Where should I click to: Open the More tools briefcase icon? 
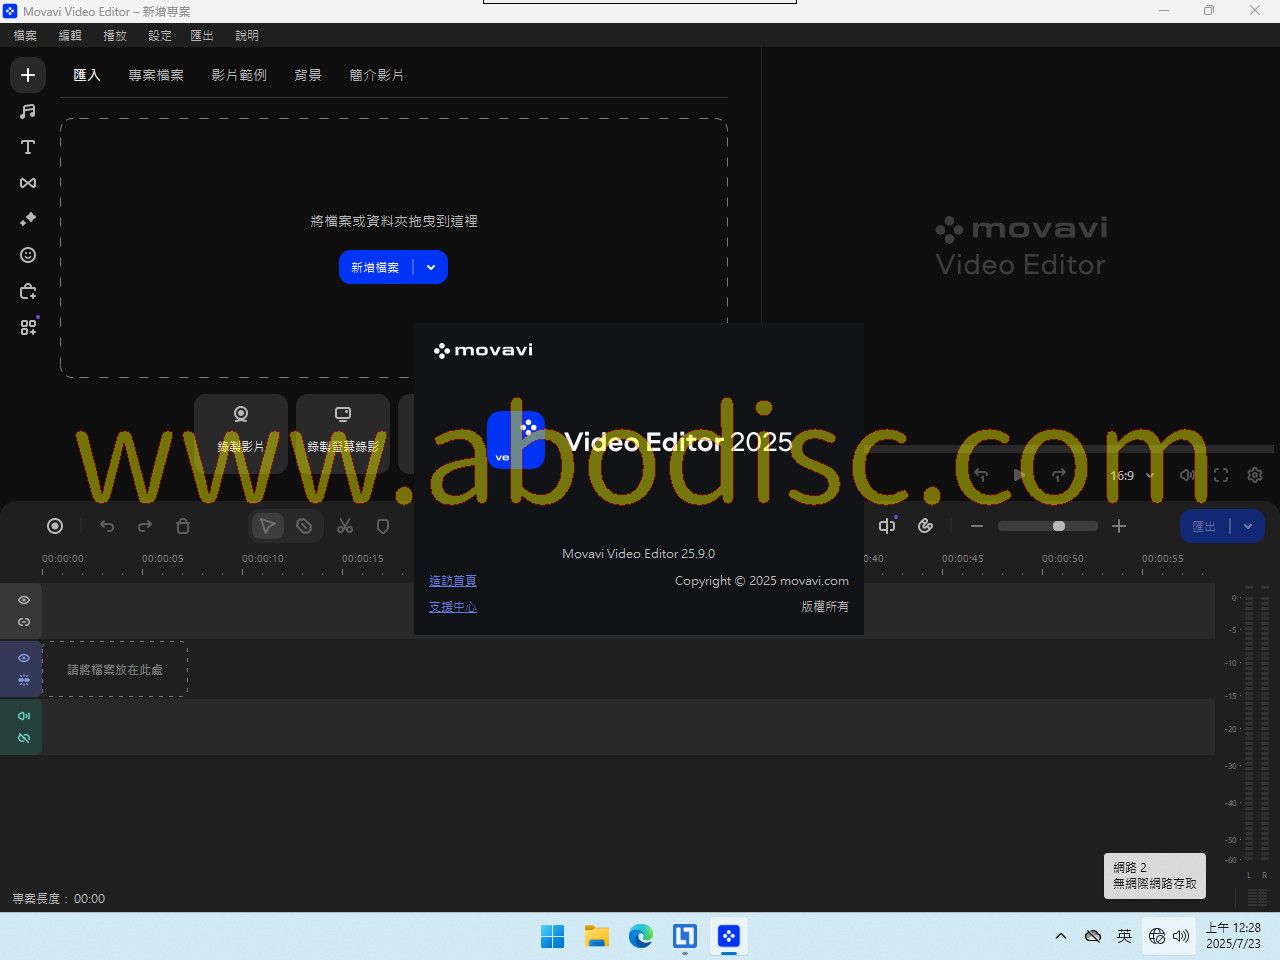click(x=28, y=291)
